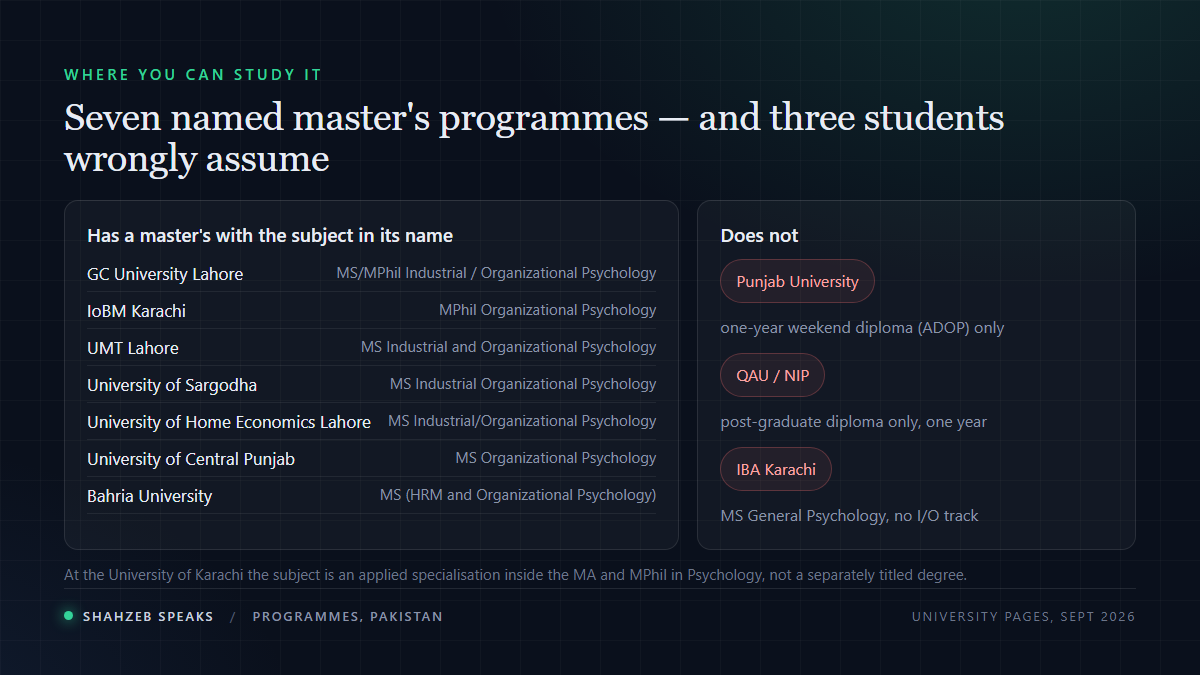Click 'one-year weekend diploma (ADOP) only' note
The image size is (1200, 675).
pos(862,328)
